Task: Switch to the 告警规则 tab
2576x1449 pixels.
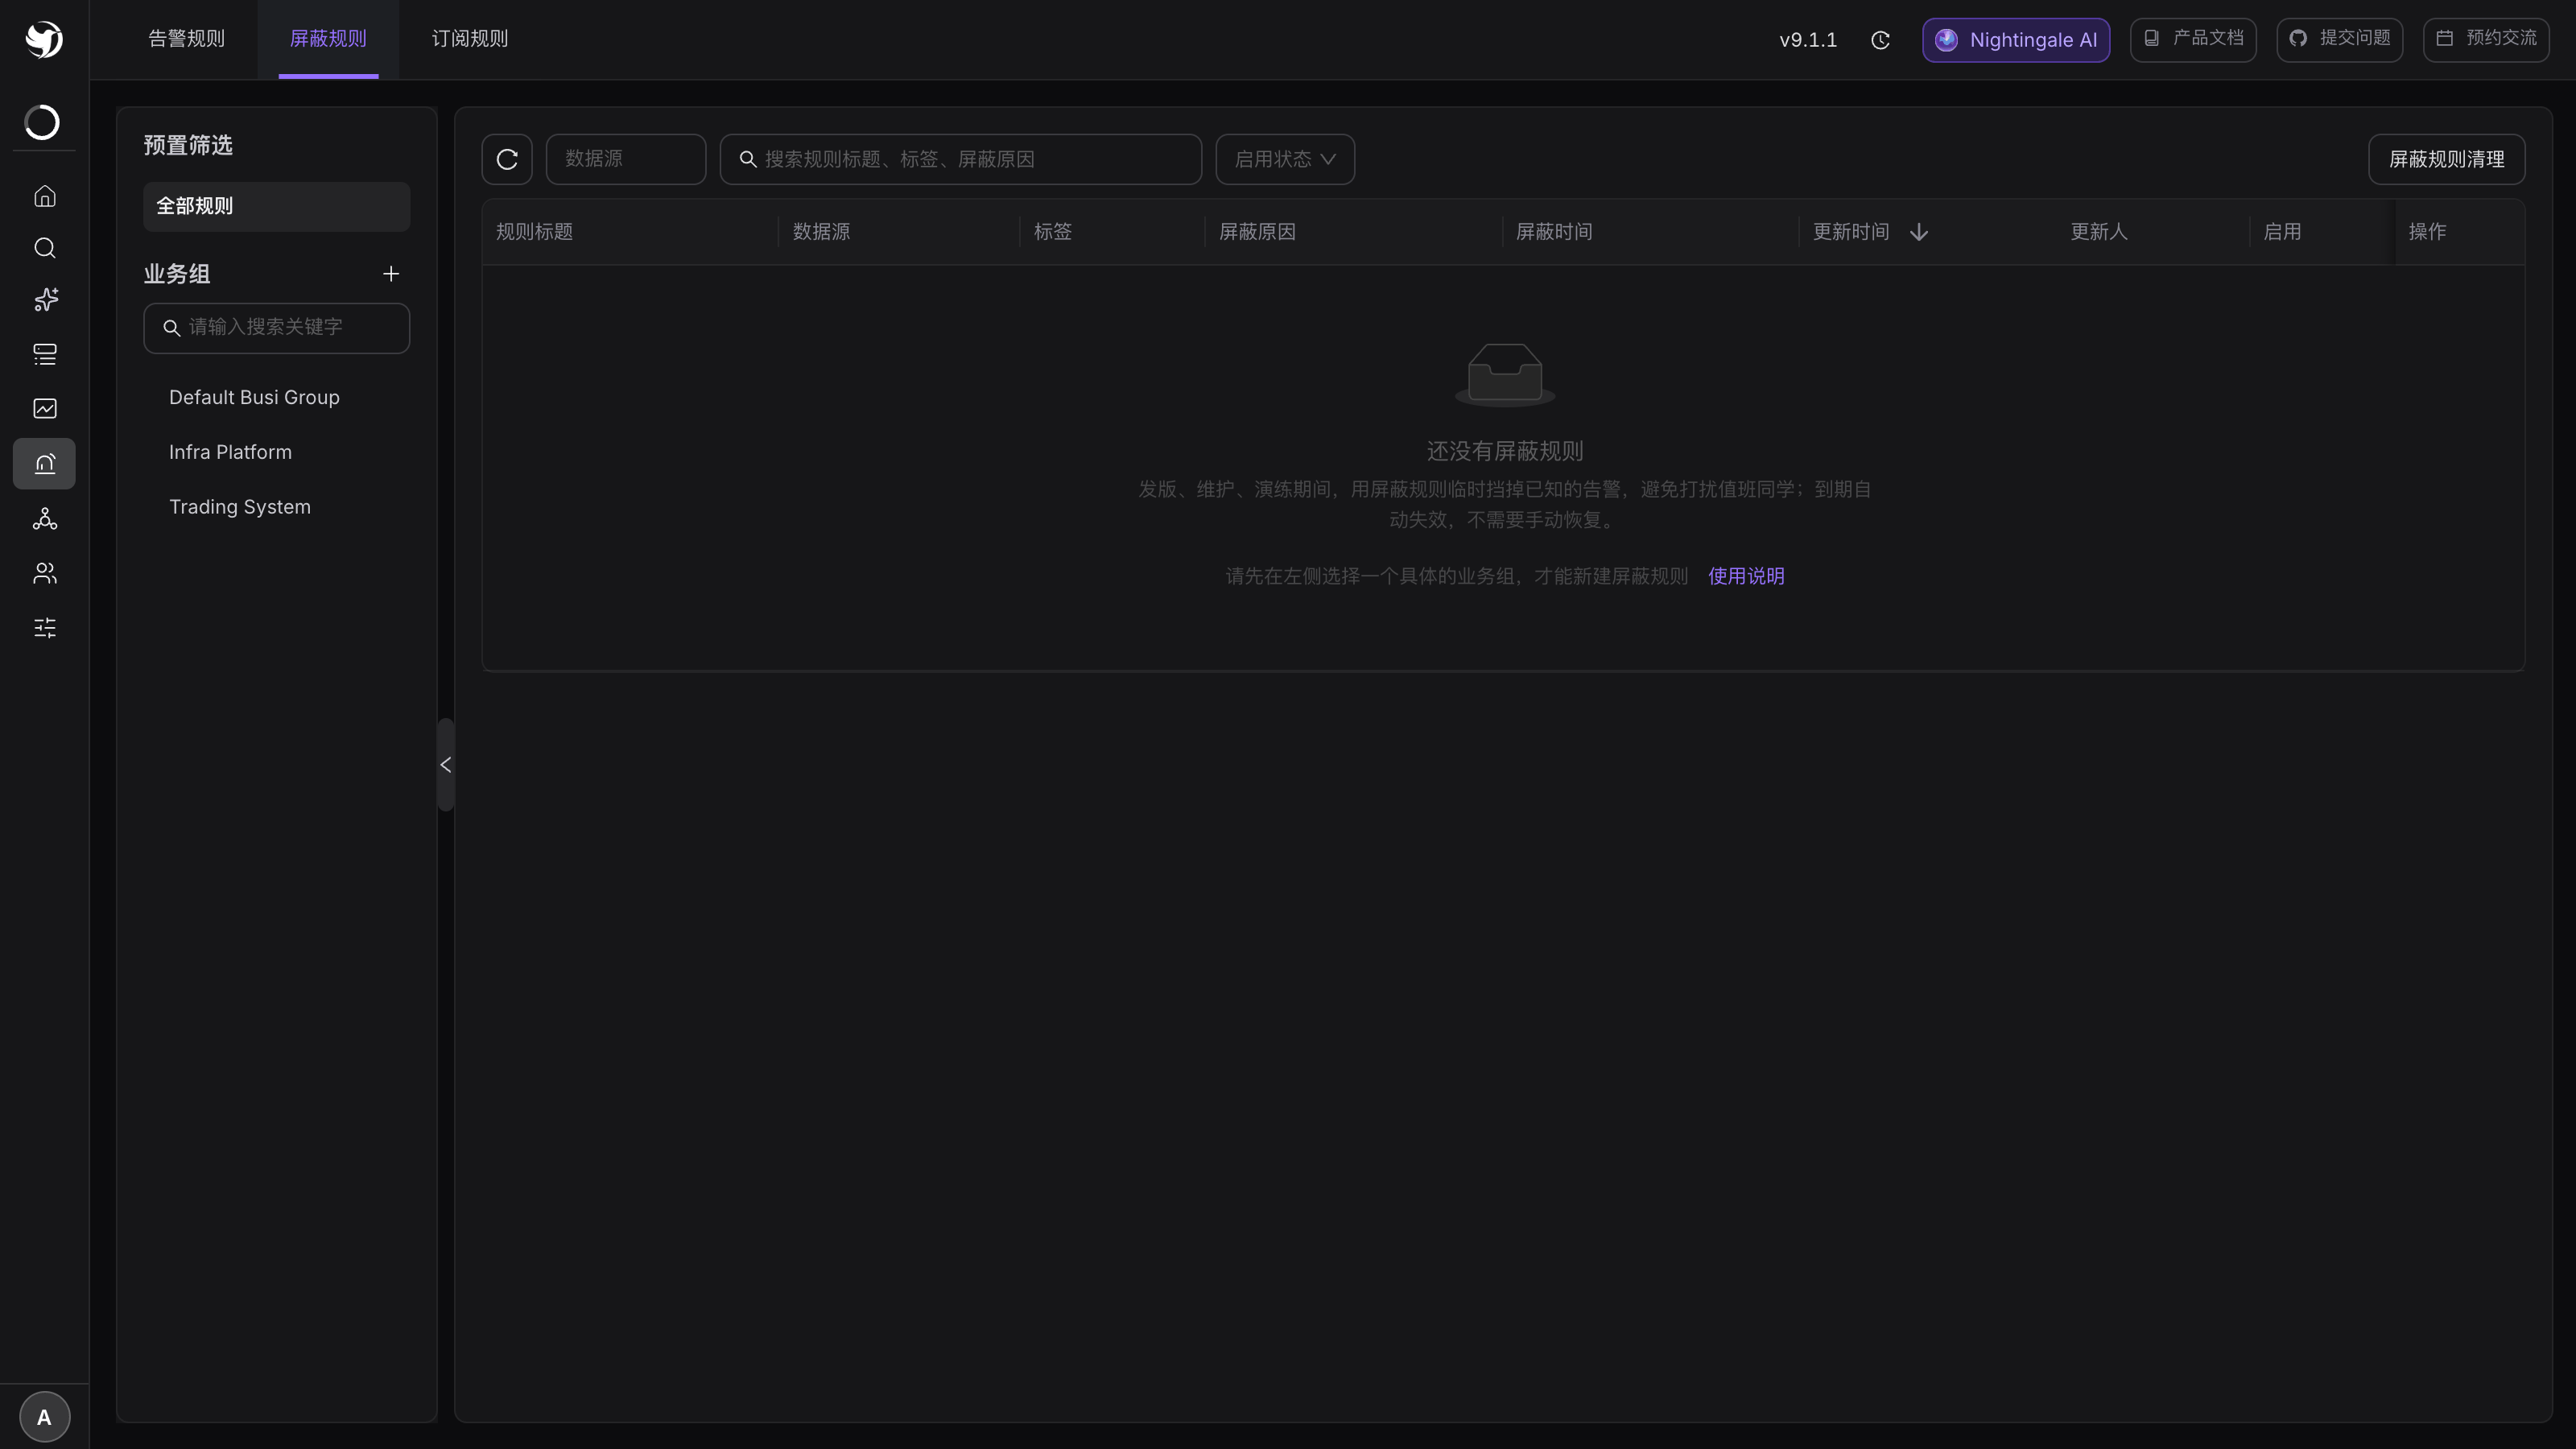Action: (187, 39)
